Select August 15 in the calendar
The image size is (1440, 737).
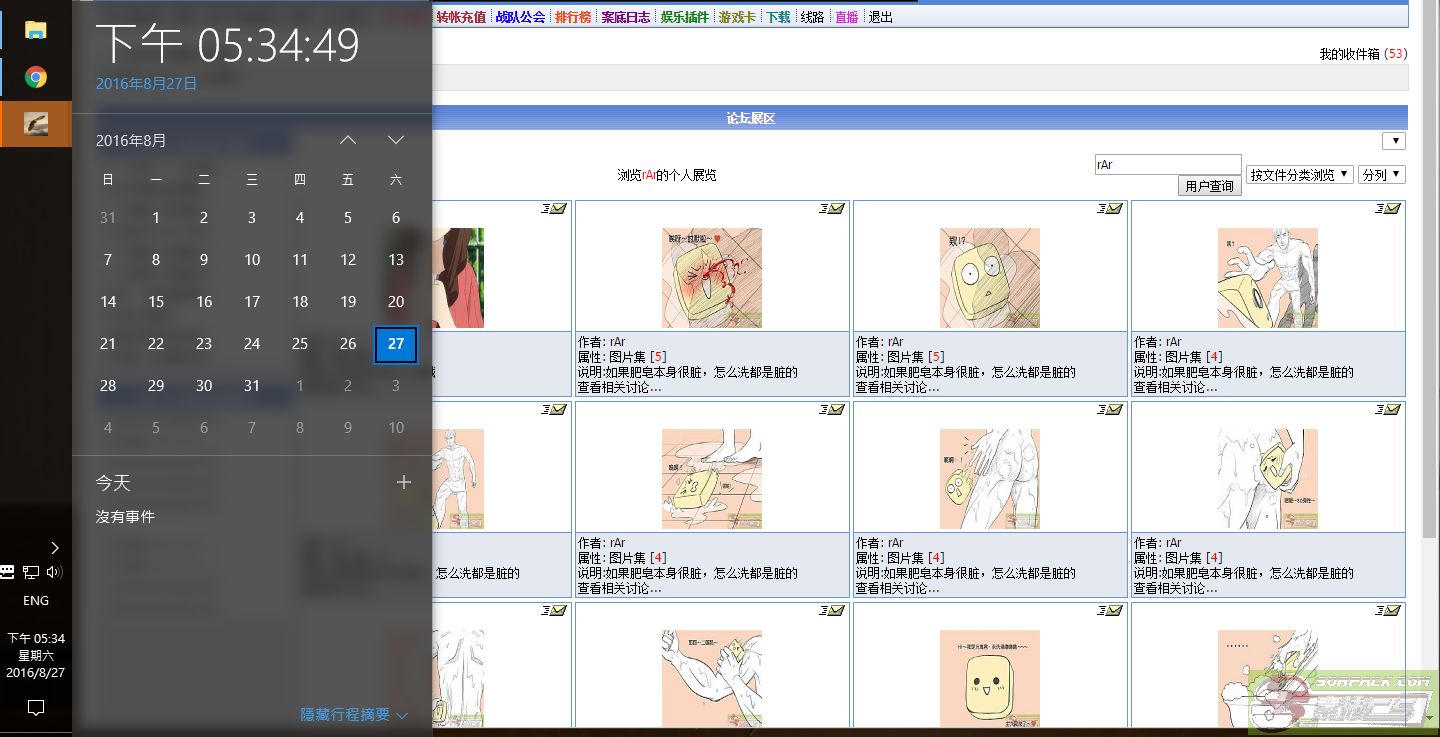pyautogui.click(x=156, y=302)
